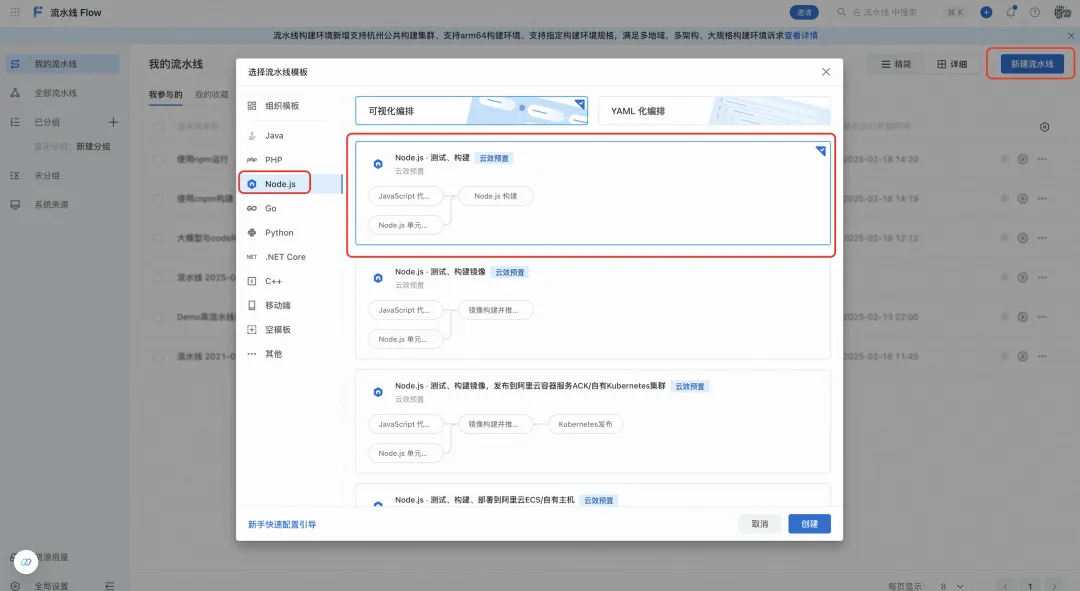Open 已分组 in the sidebar

click(x=47, y=122)
